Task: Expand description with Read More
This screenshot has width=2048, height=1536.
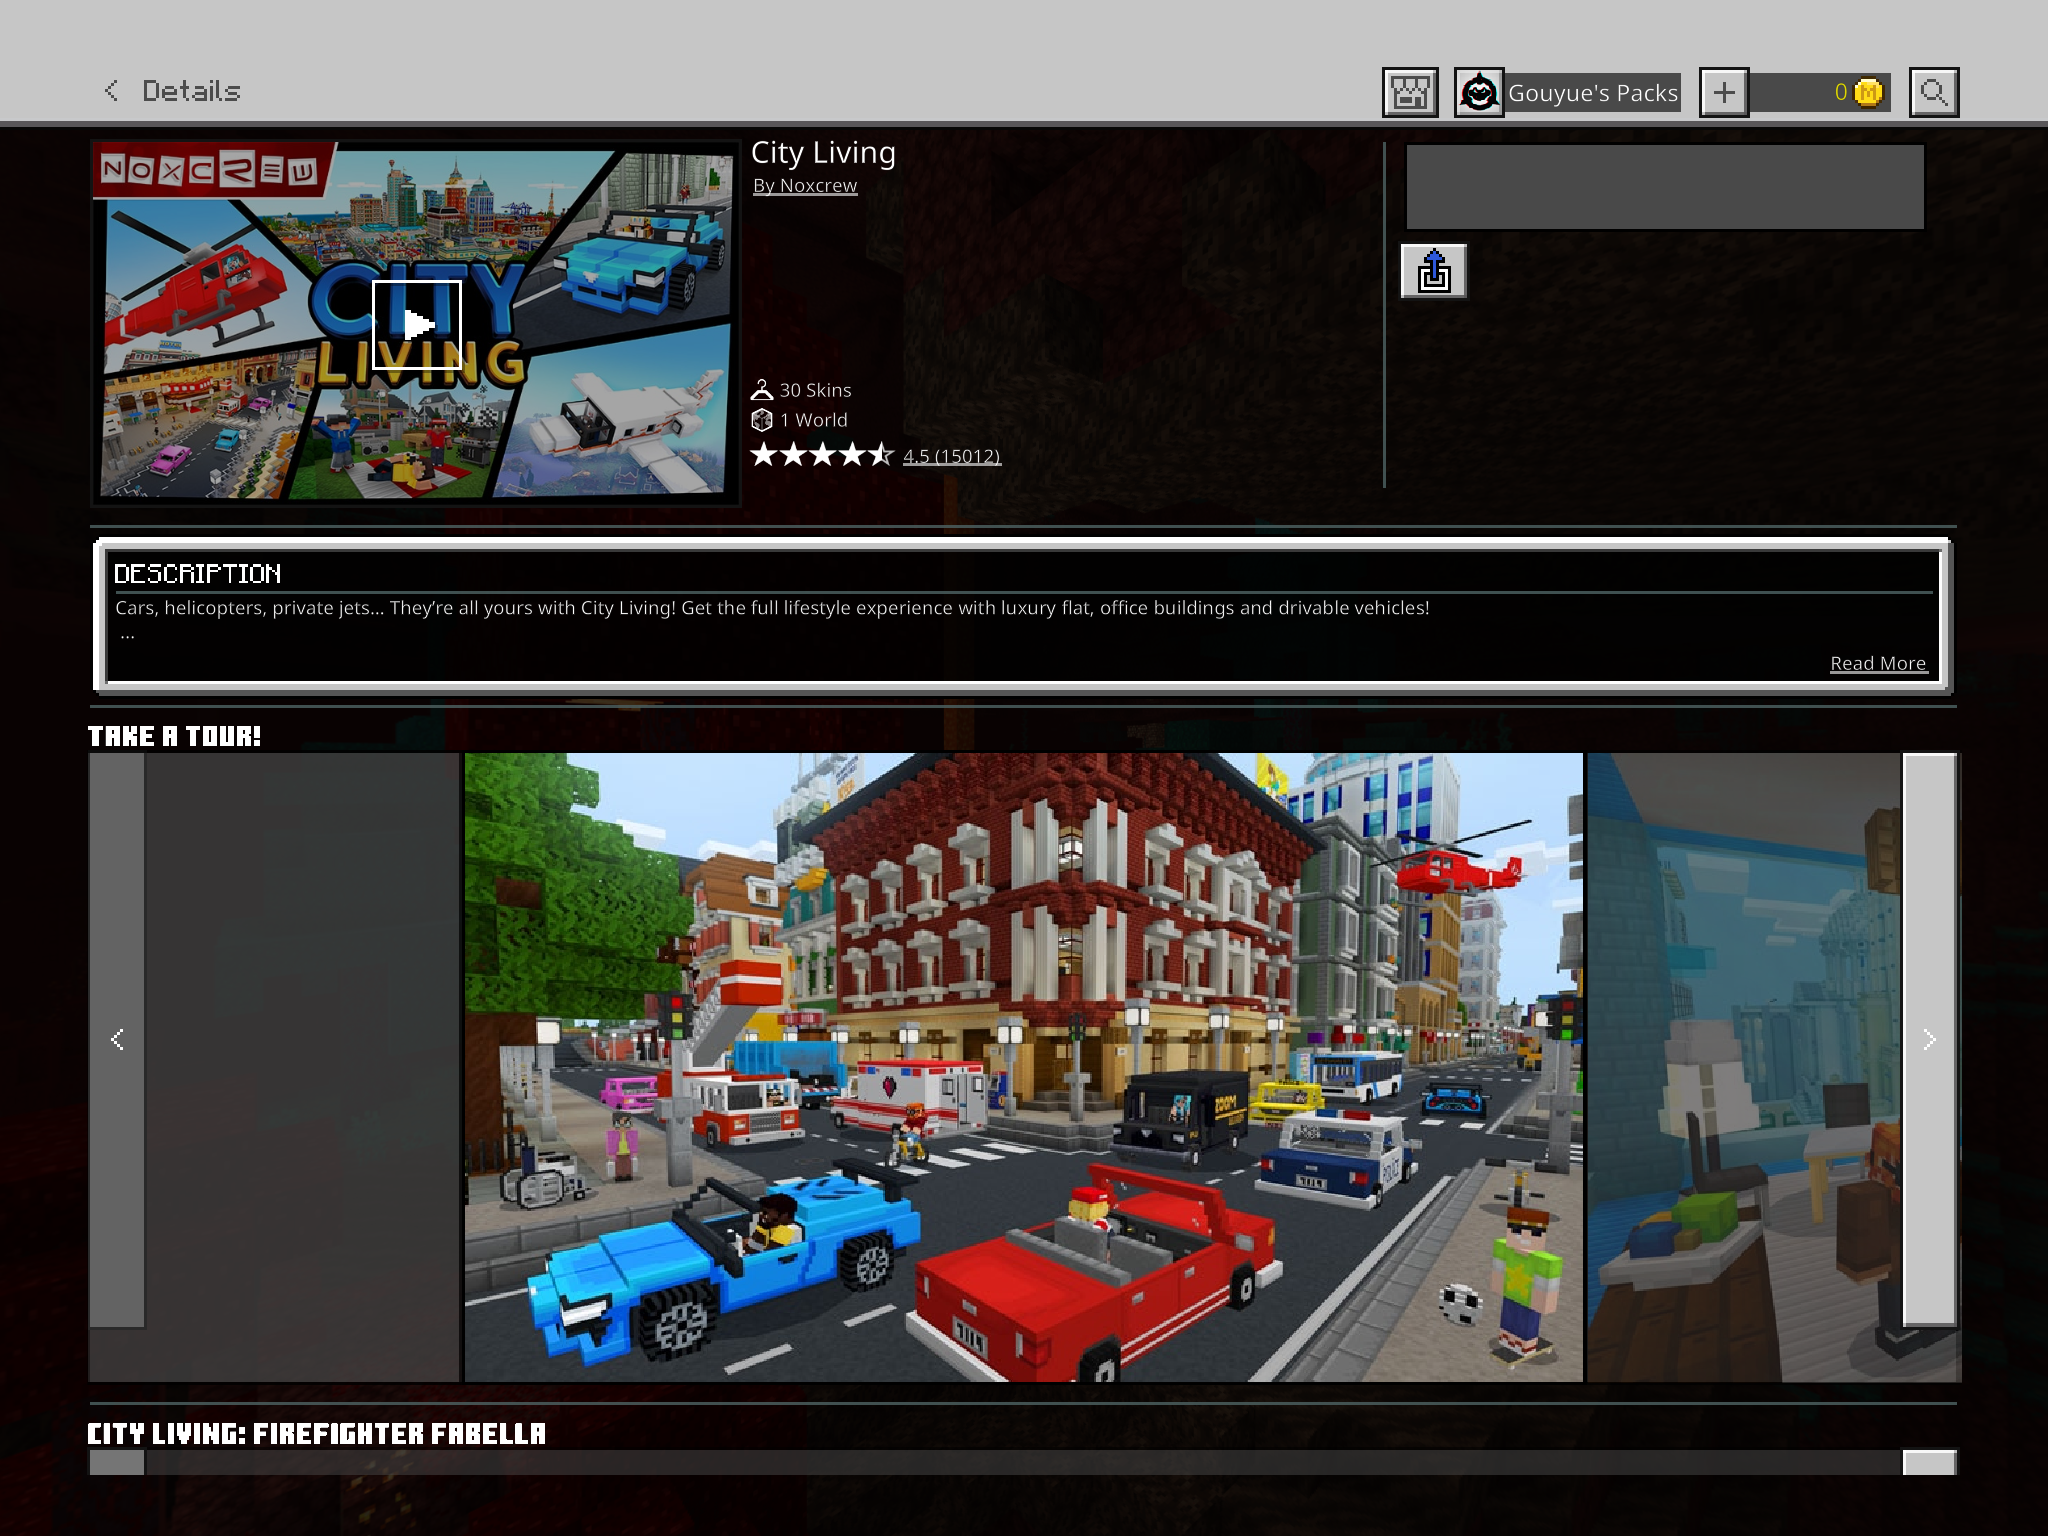Action: pyautogui.click(x=1877, y=664)
